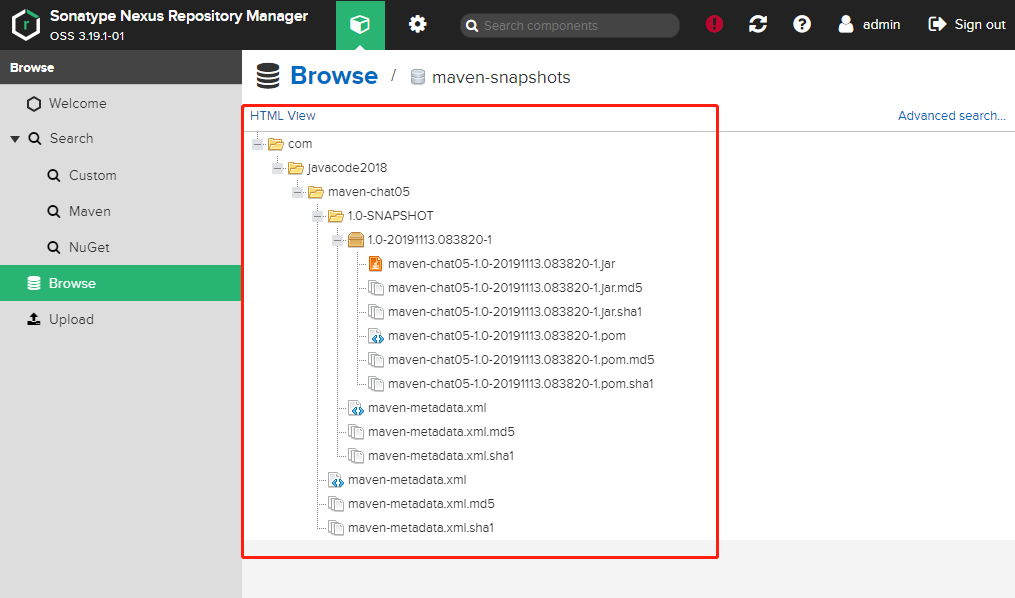Screen dimensions: 1015x598
Task: Open the Browse cube icon in header
Action: 360,25
